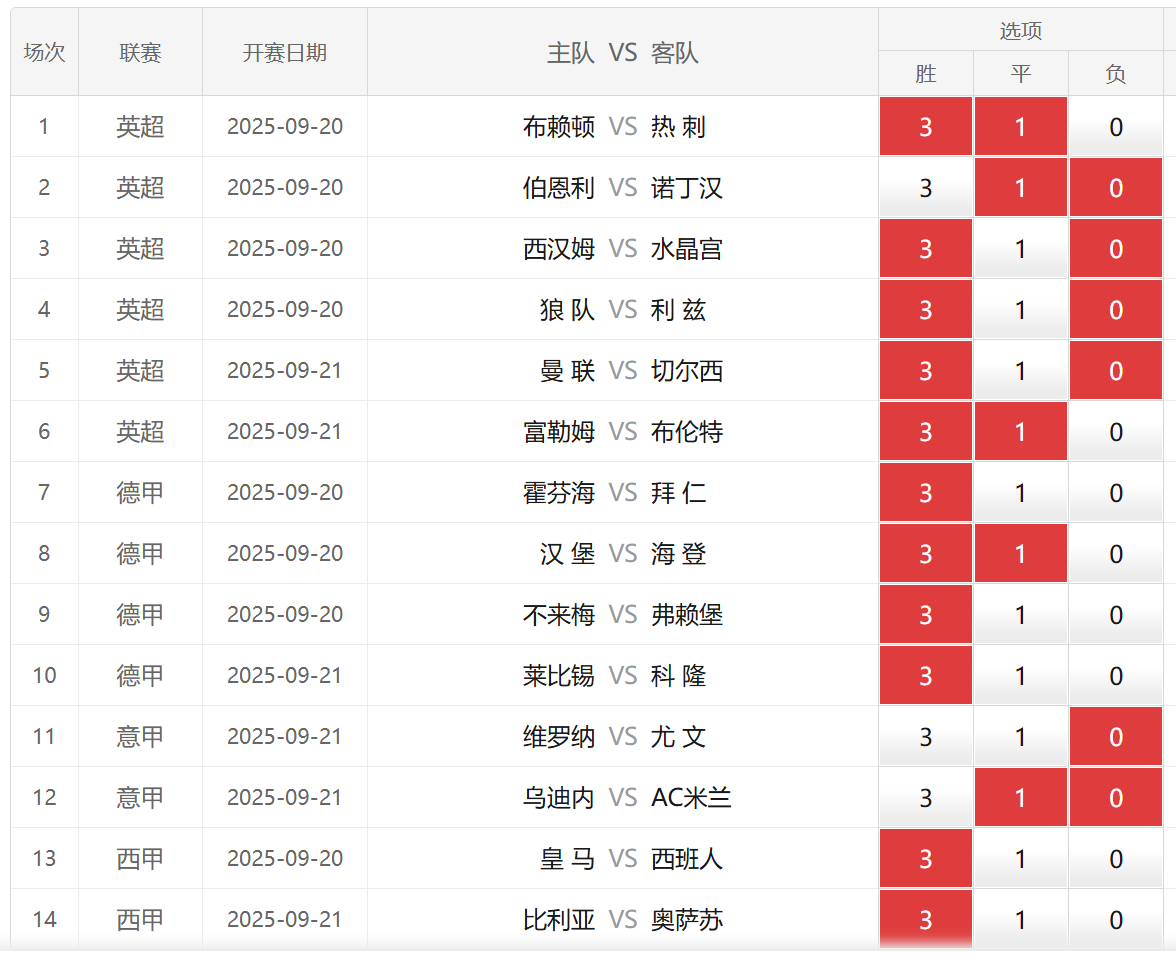
Task: Select loss option for 比利亚 VS 奥萨苏
Action: (1115, 920)
